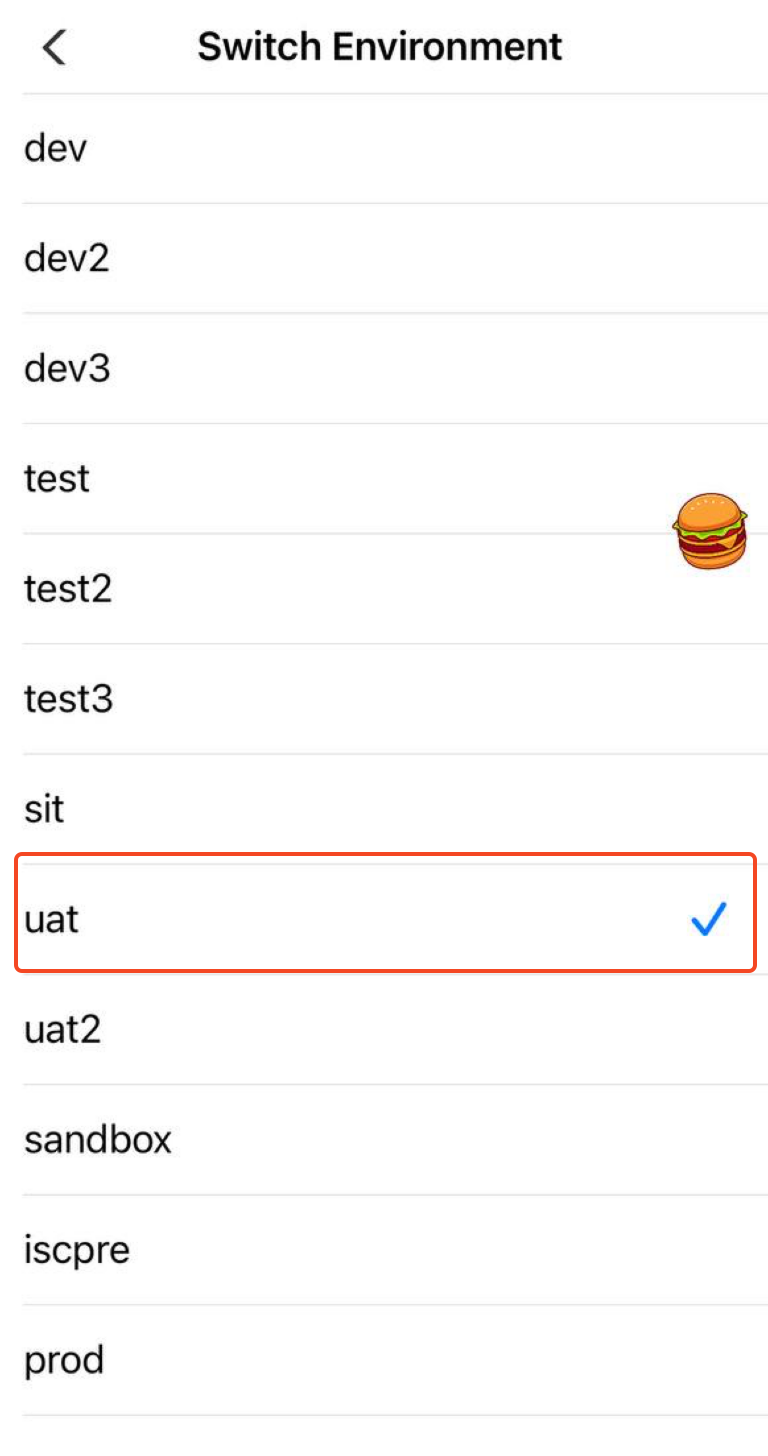This screenshot has width=768, height=1456.
Task: Select the iscpre environment
Action: point(77,1250)
